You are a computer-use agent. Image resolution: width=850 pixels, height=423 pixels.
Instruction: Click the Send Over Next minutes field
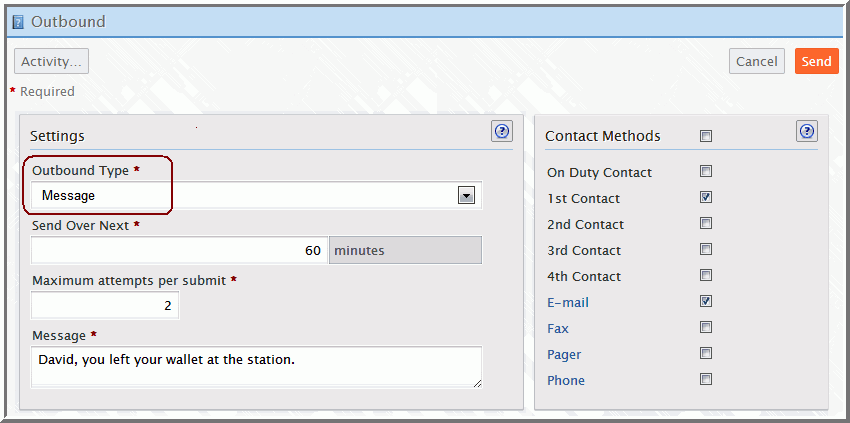(180, 250)
